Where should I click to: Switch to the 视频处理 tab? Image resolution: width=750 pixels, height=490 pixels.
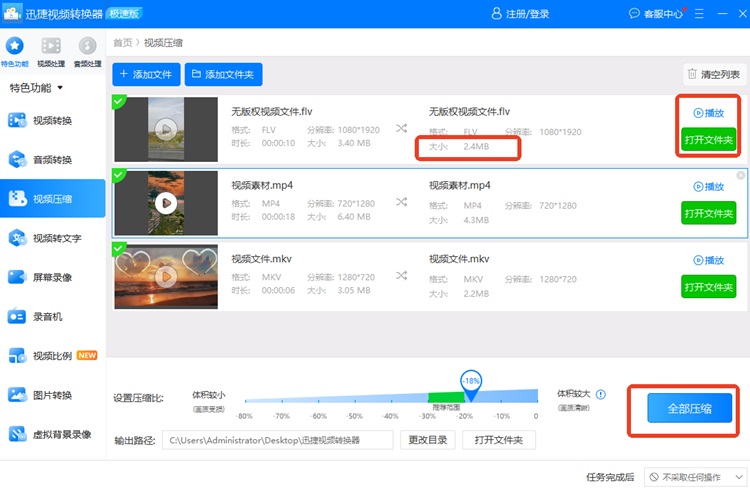point(51,52)
